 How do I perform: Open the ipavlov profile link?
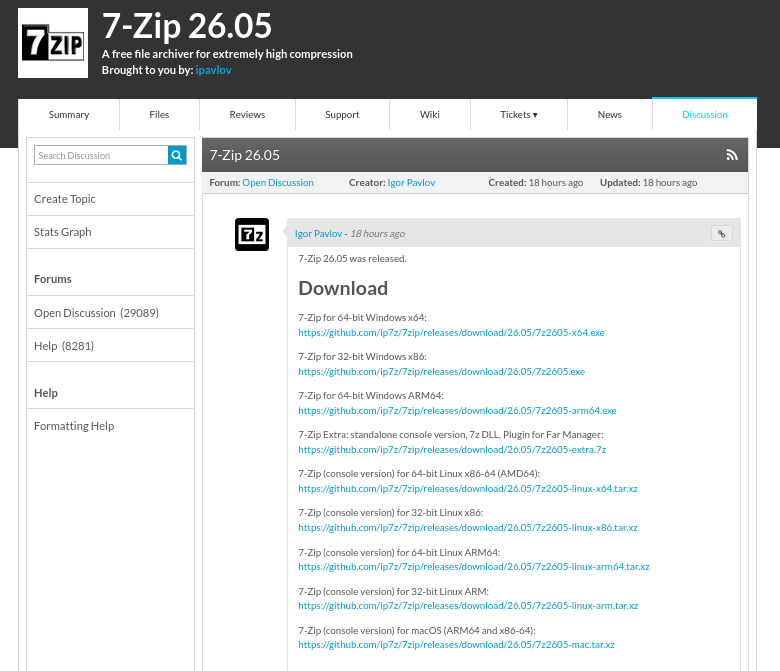213,70
